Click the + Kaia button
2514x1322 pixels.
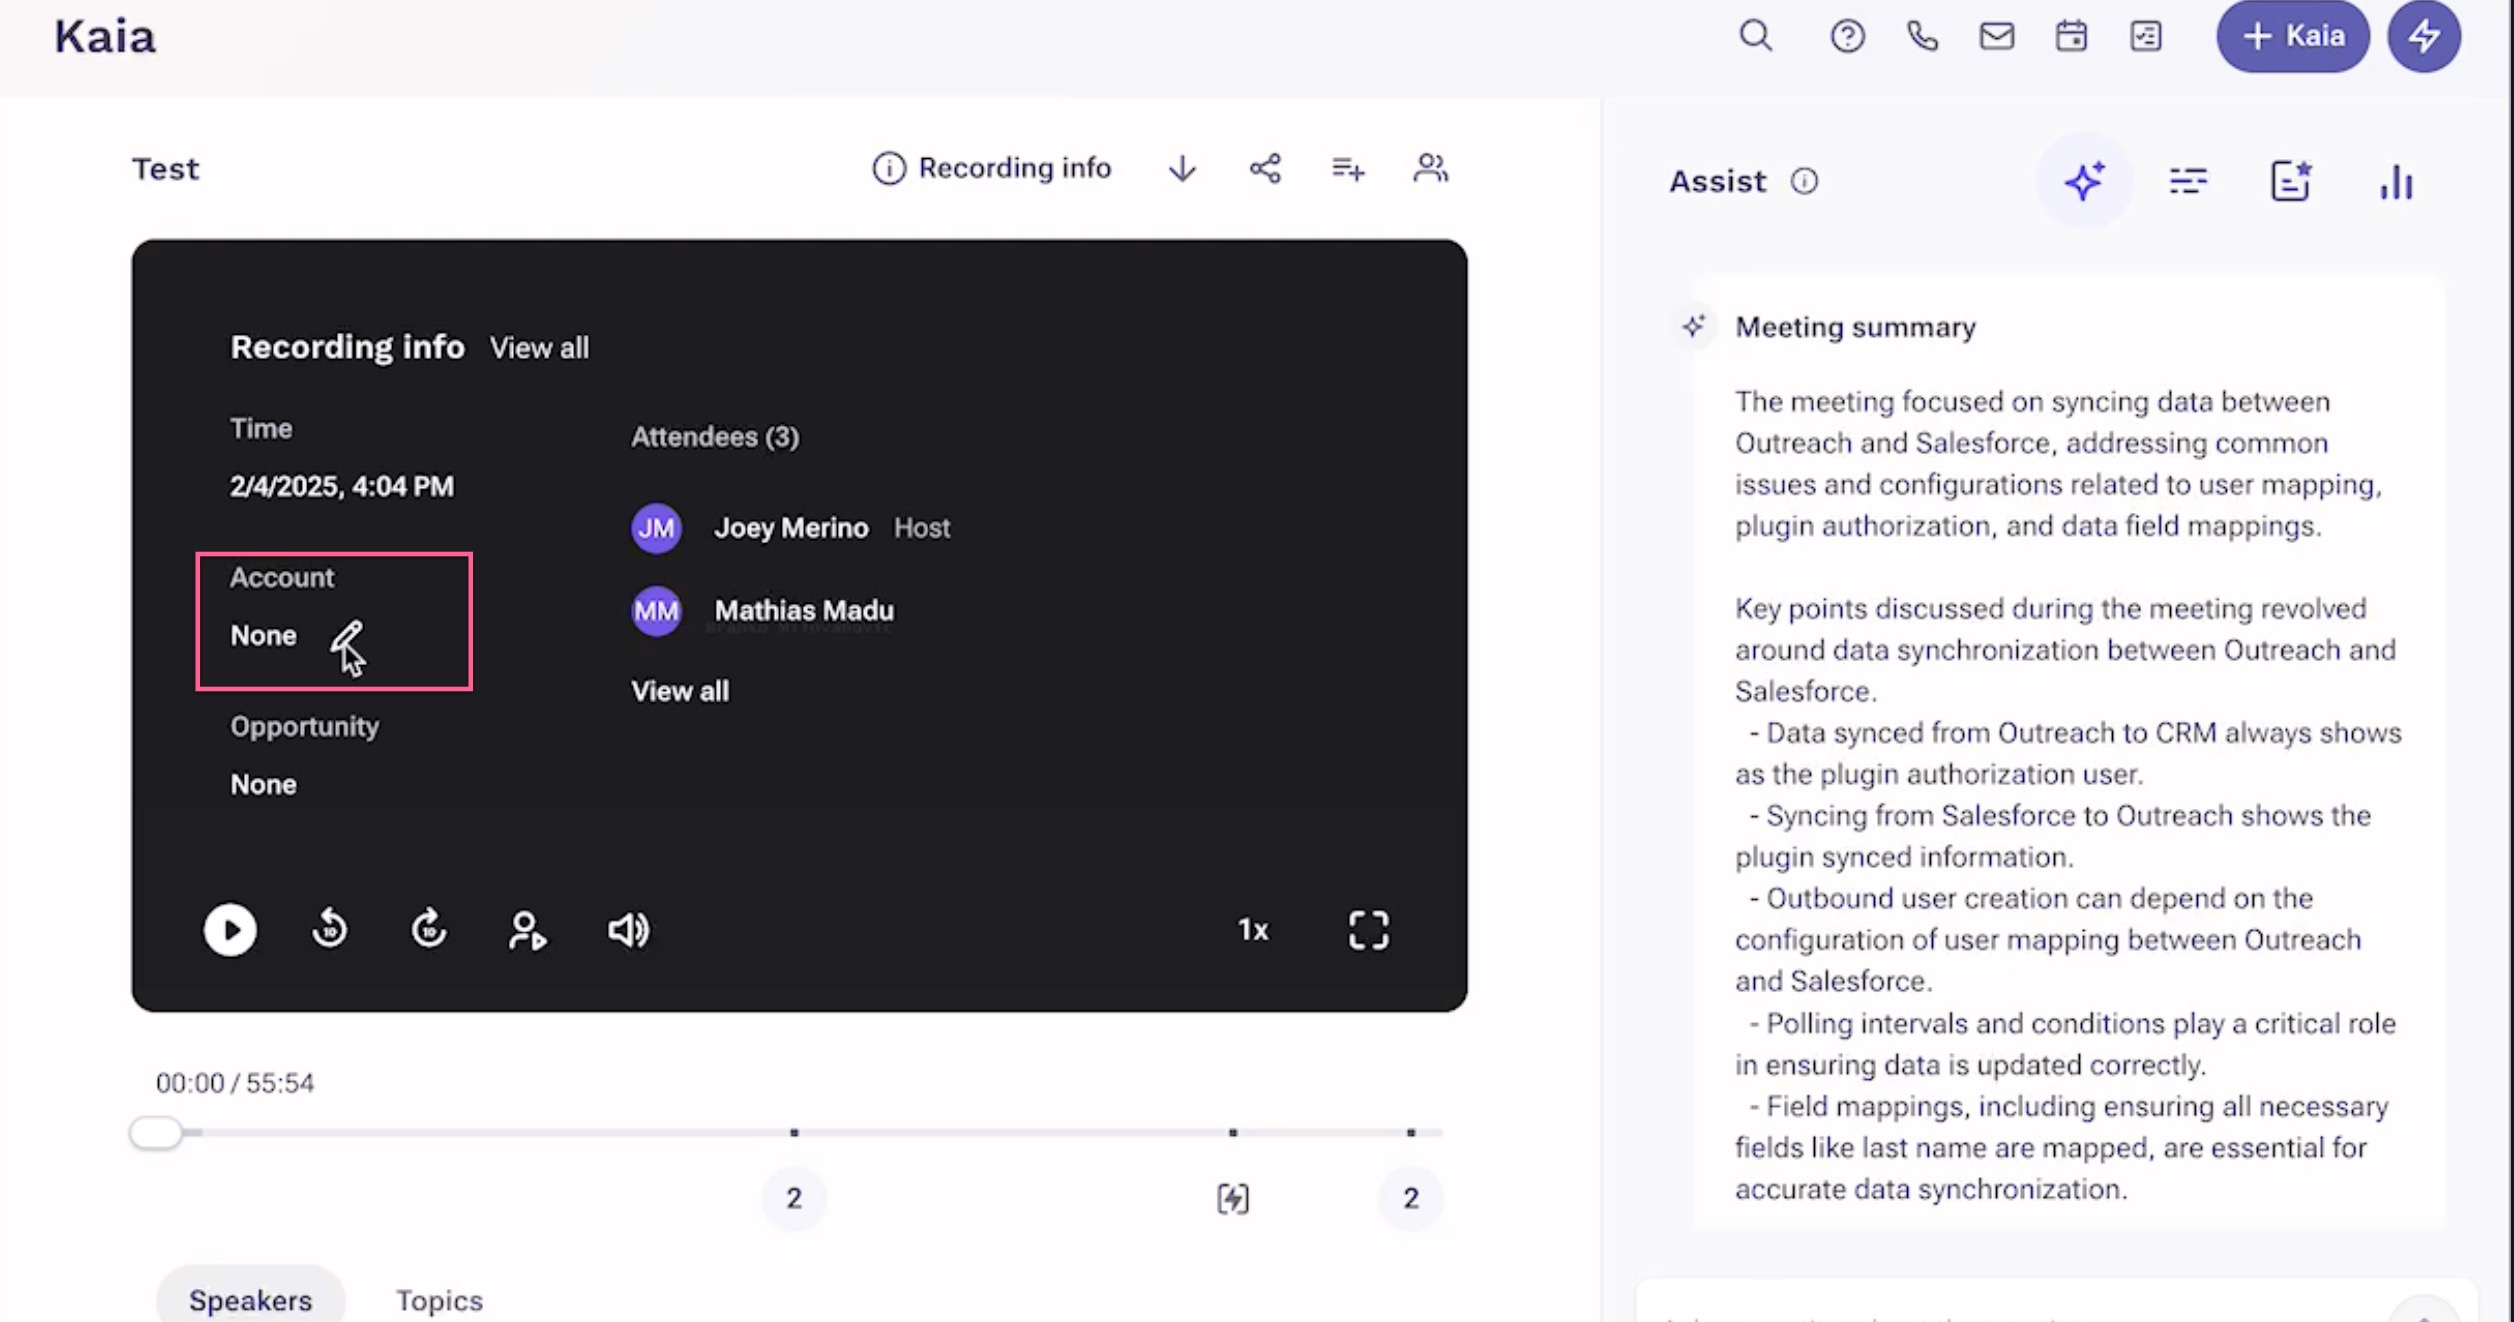pyautogui.click(x=2292, y=36)
